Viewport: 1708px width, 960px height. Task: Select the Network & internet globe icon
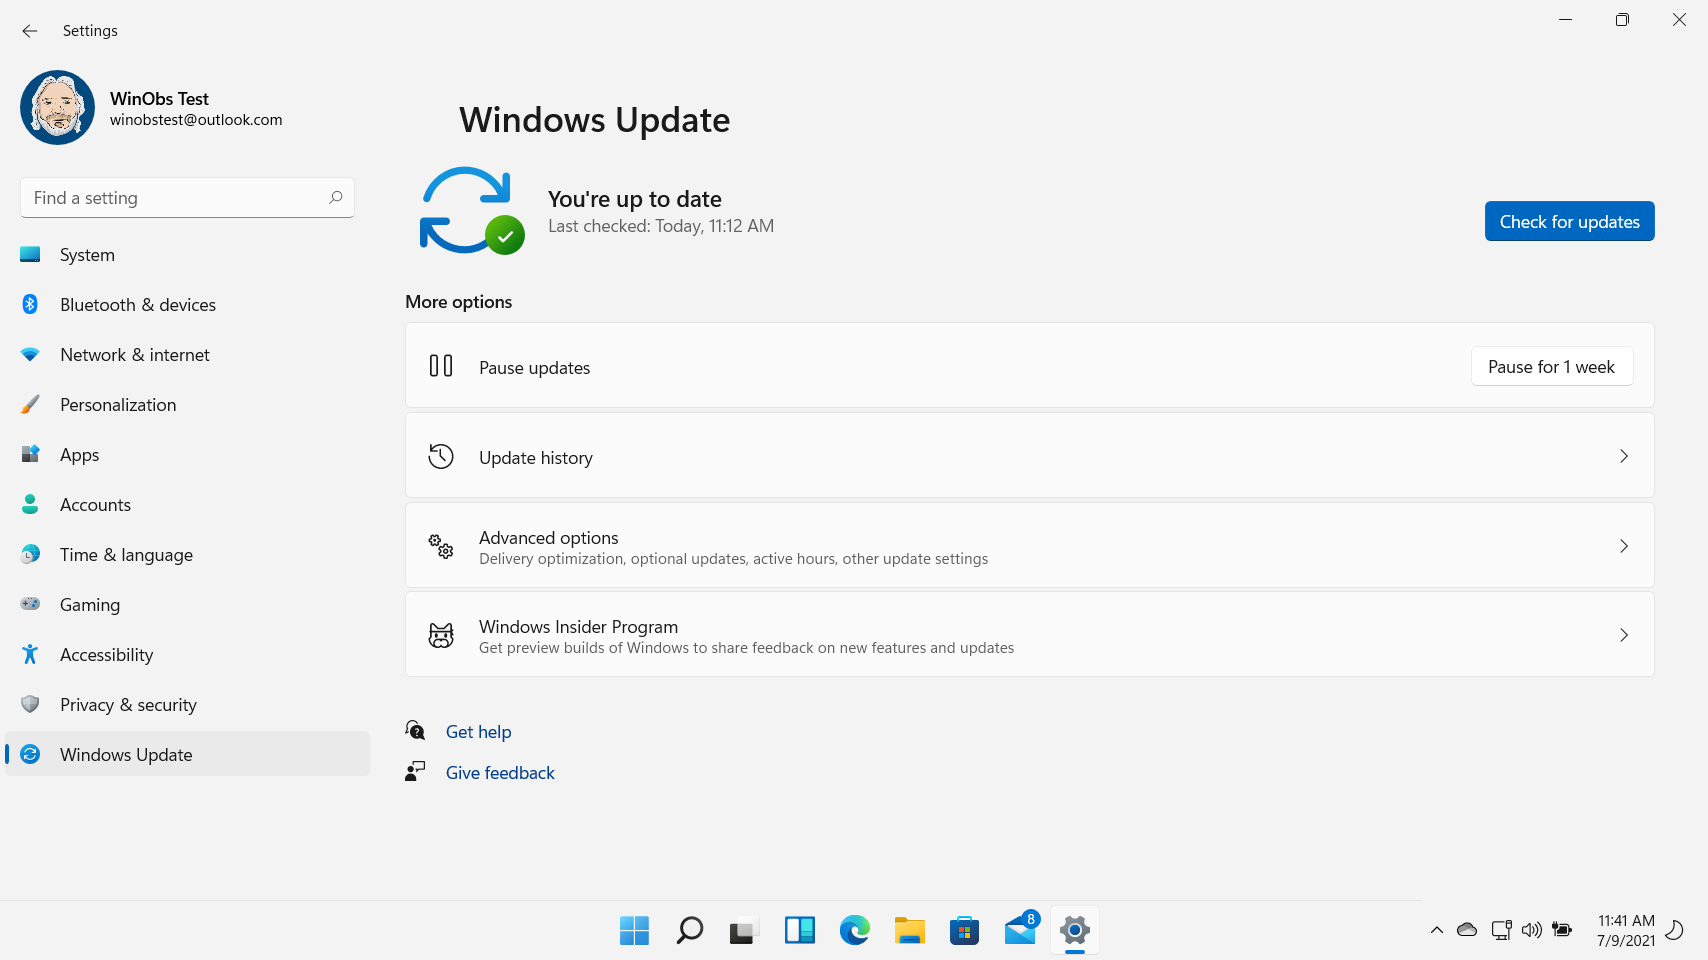pos(30,354)
